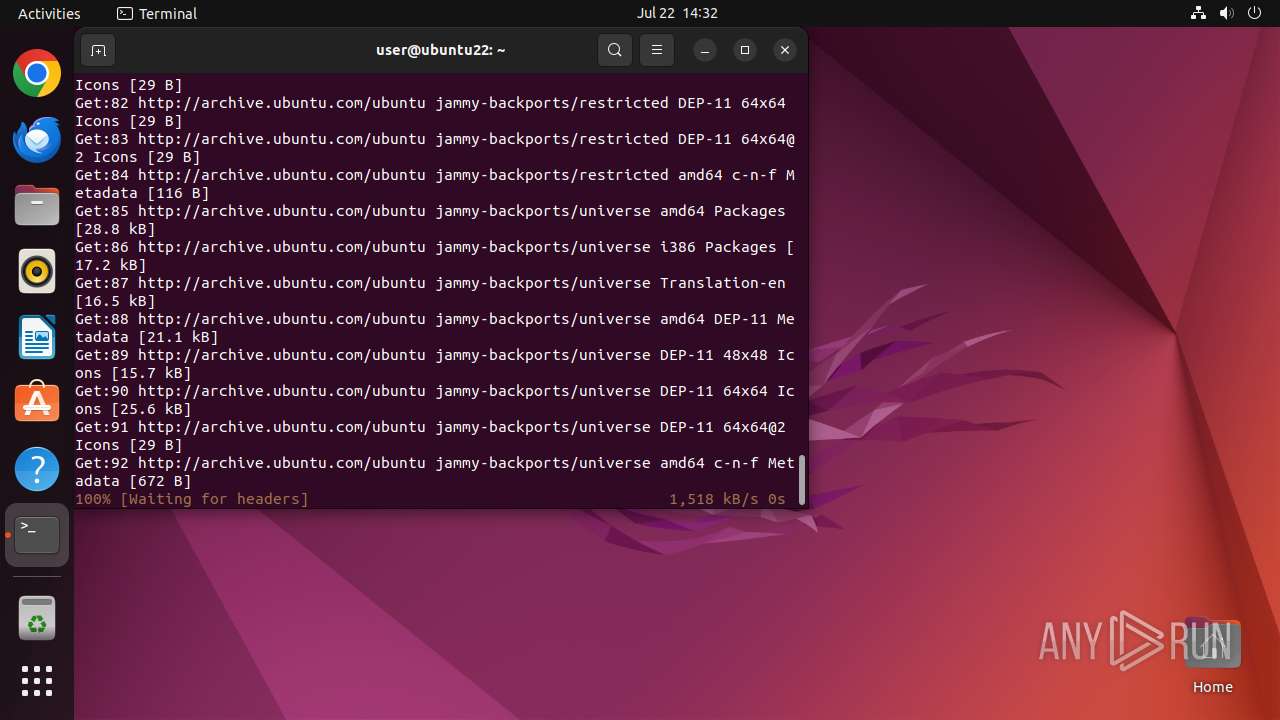The width and height of the screenshot is (1280, 720).
Task: Maximize the terminal window
Action: point(745,50)
